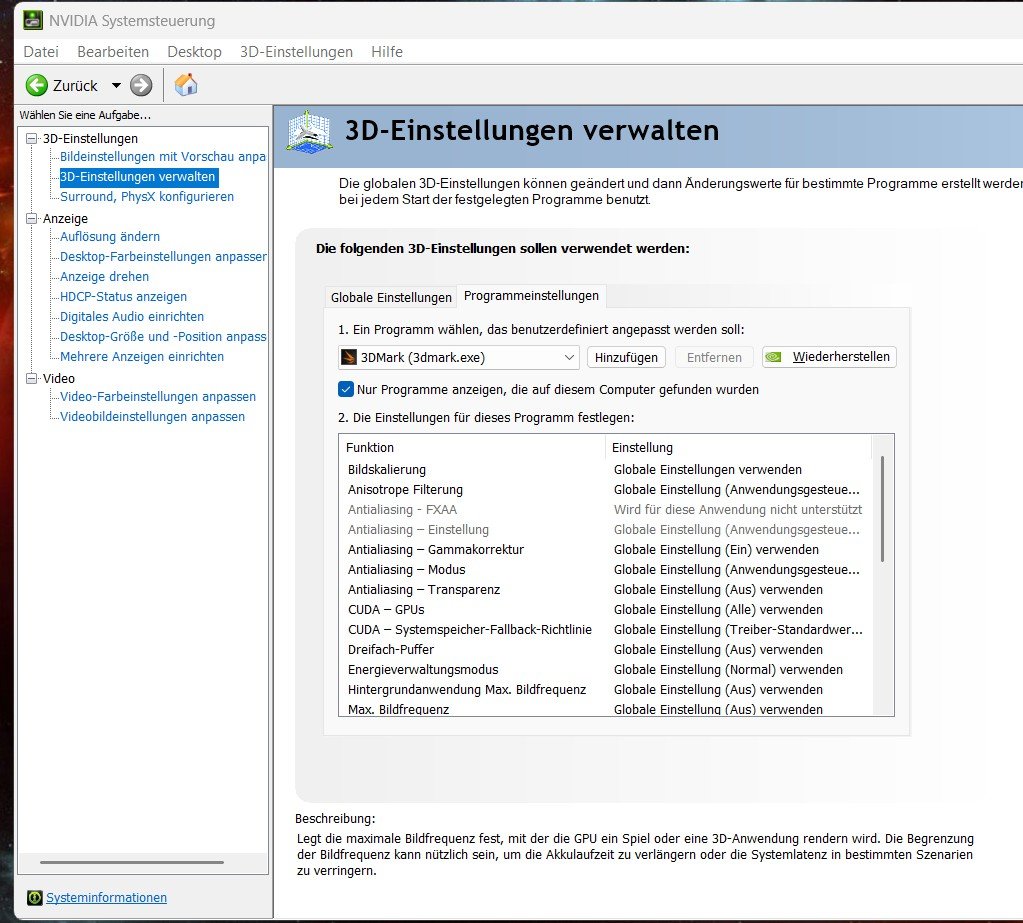This screenshot has height=923, width=1023.
Task: Click the NVIDIA Systemsteuerung title bar icon
Action: tap(33, 20)
